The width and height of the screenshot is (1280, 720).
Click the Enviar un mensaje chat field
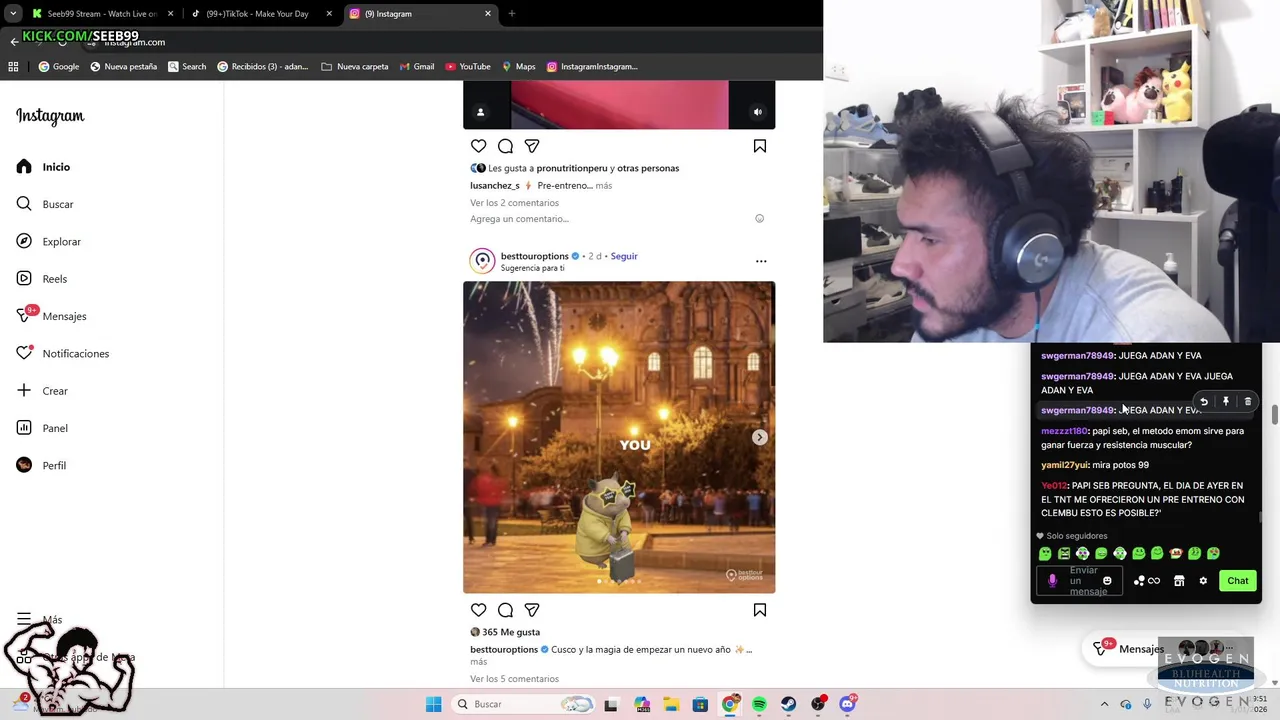coord(1079,581)
